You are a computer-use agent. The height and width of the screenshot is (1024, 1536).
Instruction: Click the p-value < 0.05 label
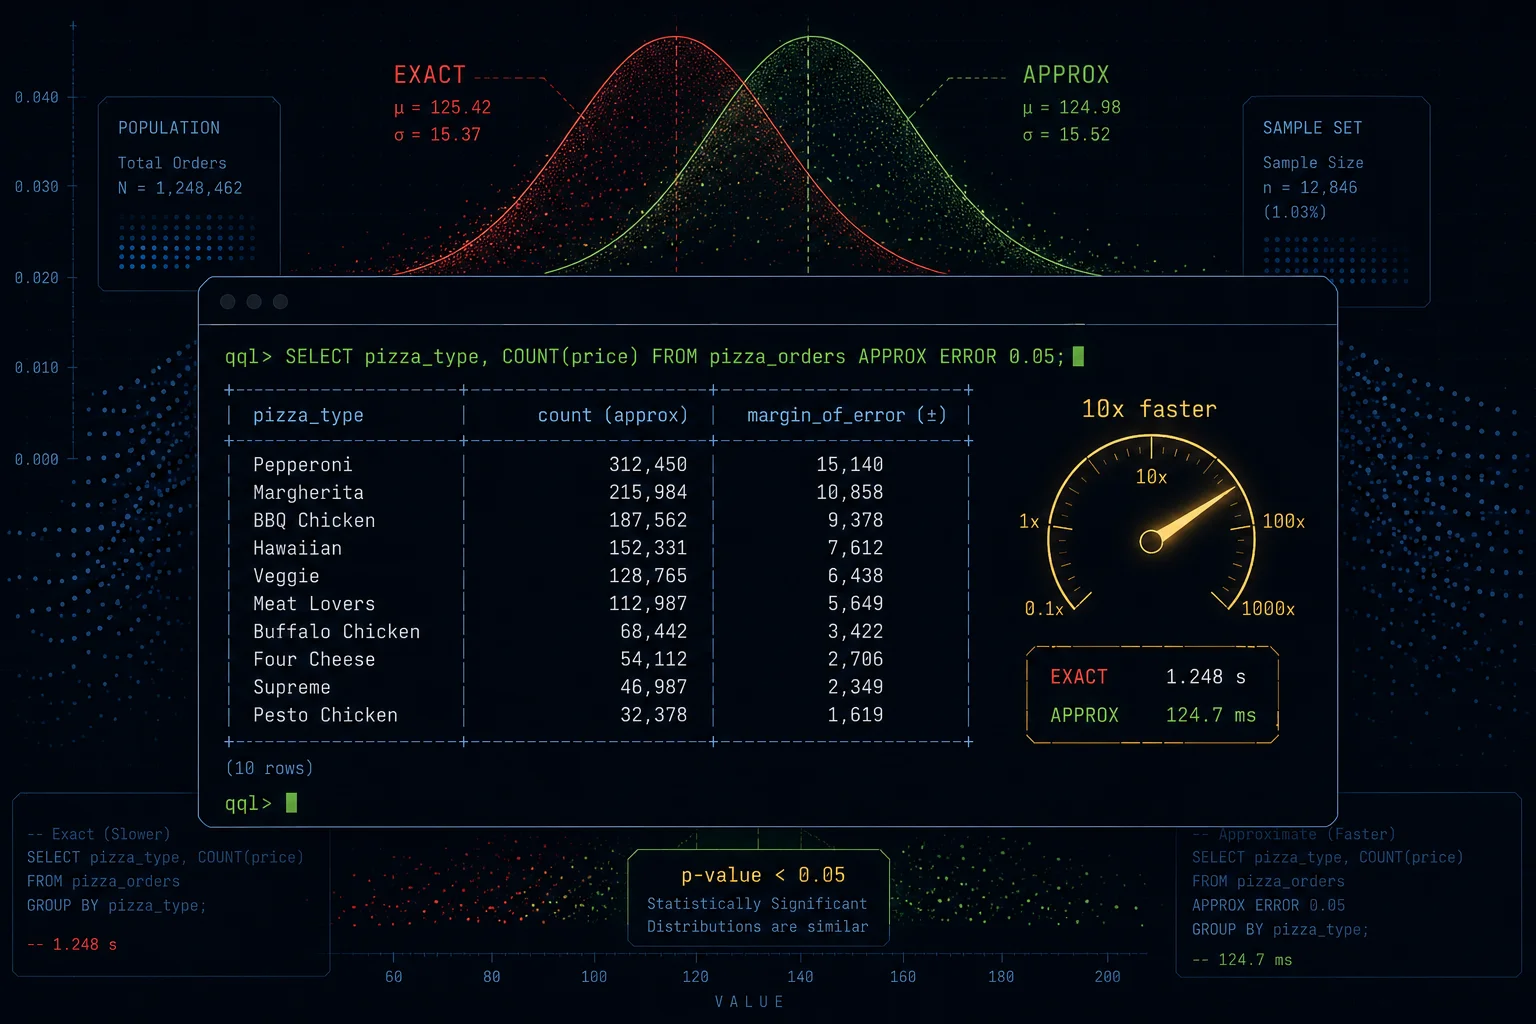pos(763,875)
